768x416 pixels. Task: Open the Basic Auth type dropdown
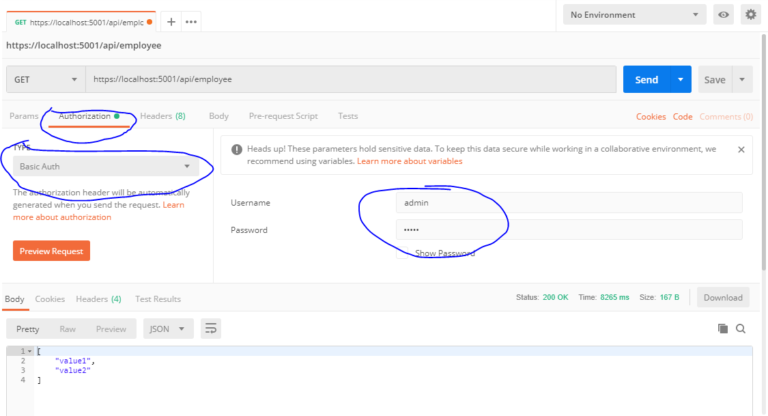tap(105, 166)
